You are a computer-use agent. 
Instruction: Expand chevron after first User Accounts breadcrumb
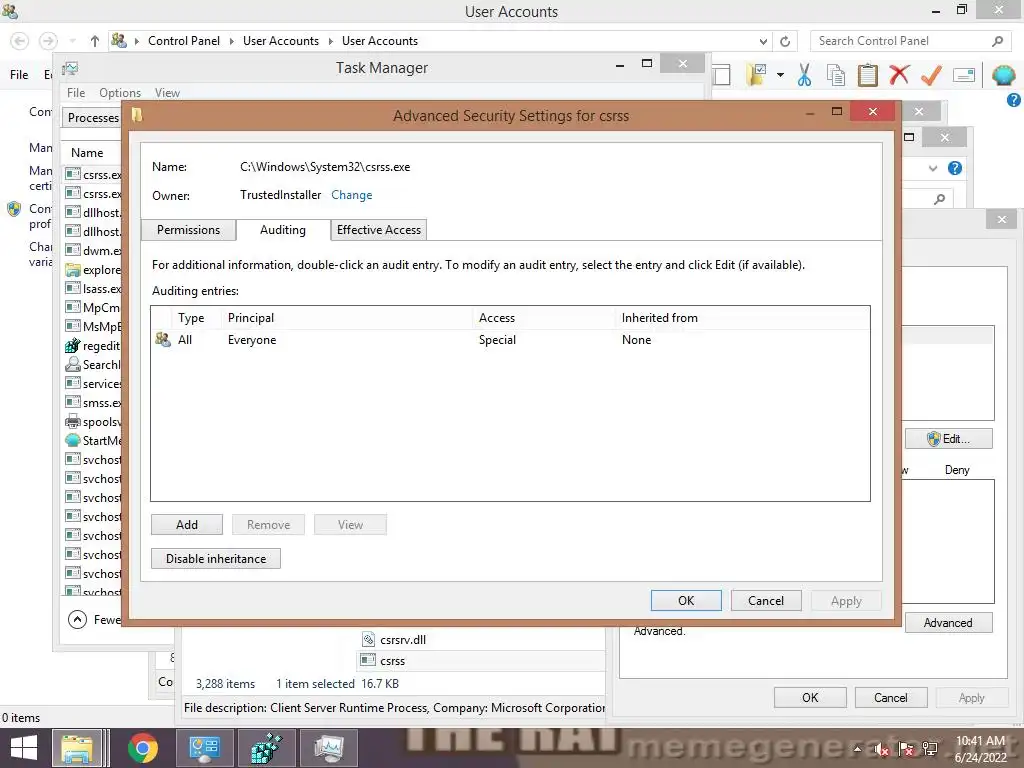(330, 41)
